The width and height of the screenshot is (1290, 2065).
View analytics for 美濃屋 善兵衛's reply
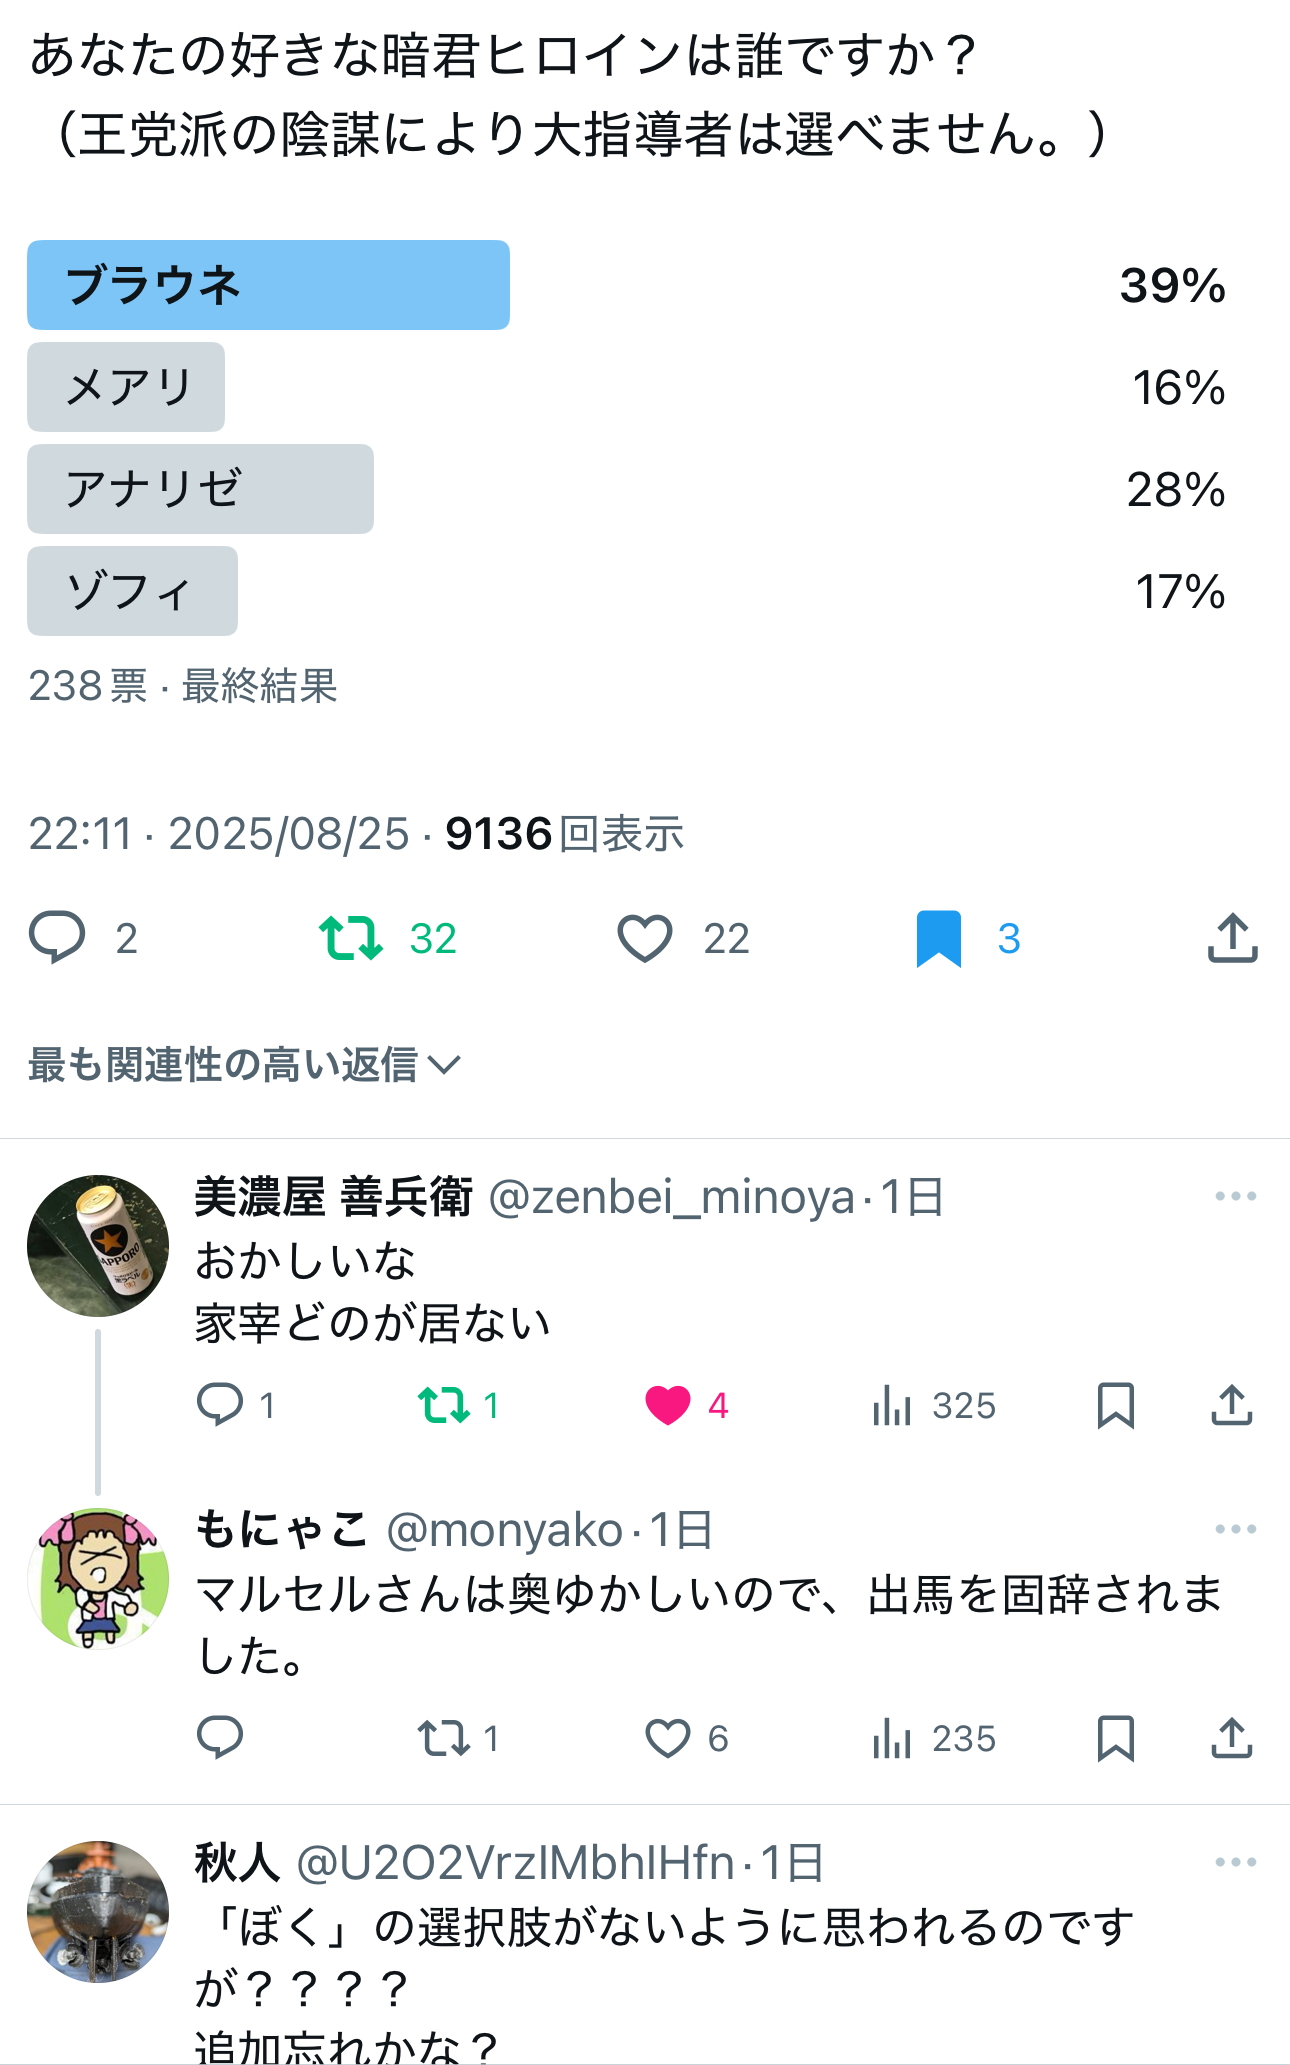[x=892, y=1405]
